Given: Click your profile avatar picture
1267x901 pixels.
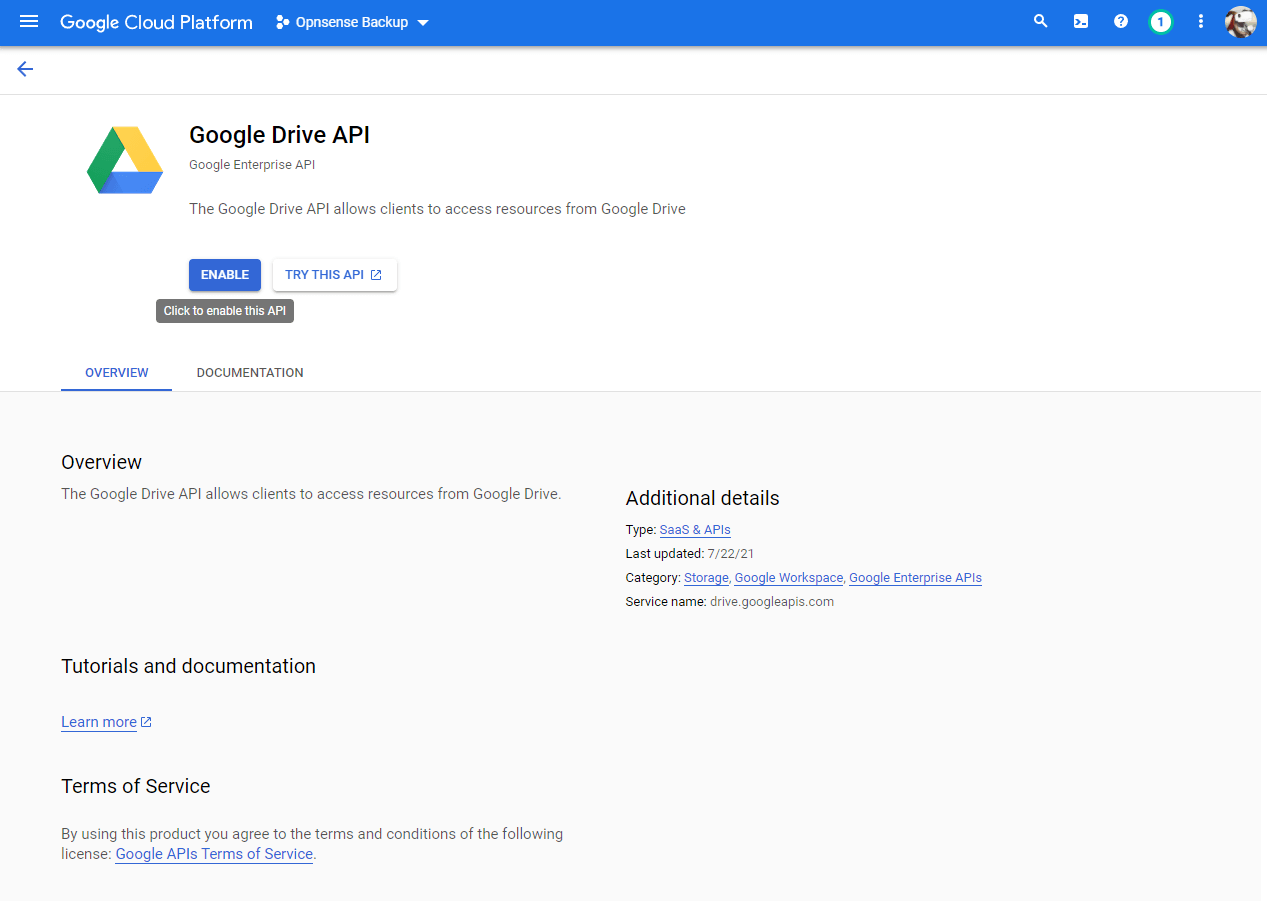Looking at the screenshot, I should tap(1240, 21).
